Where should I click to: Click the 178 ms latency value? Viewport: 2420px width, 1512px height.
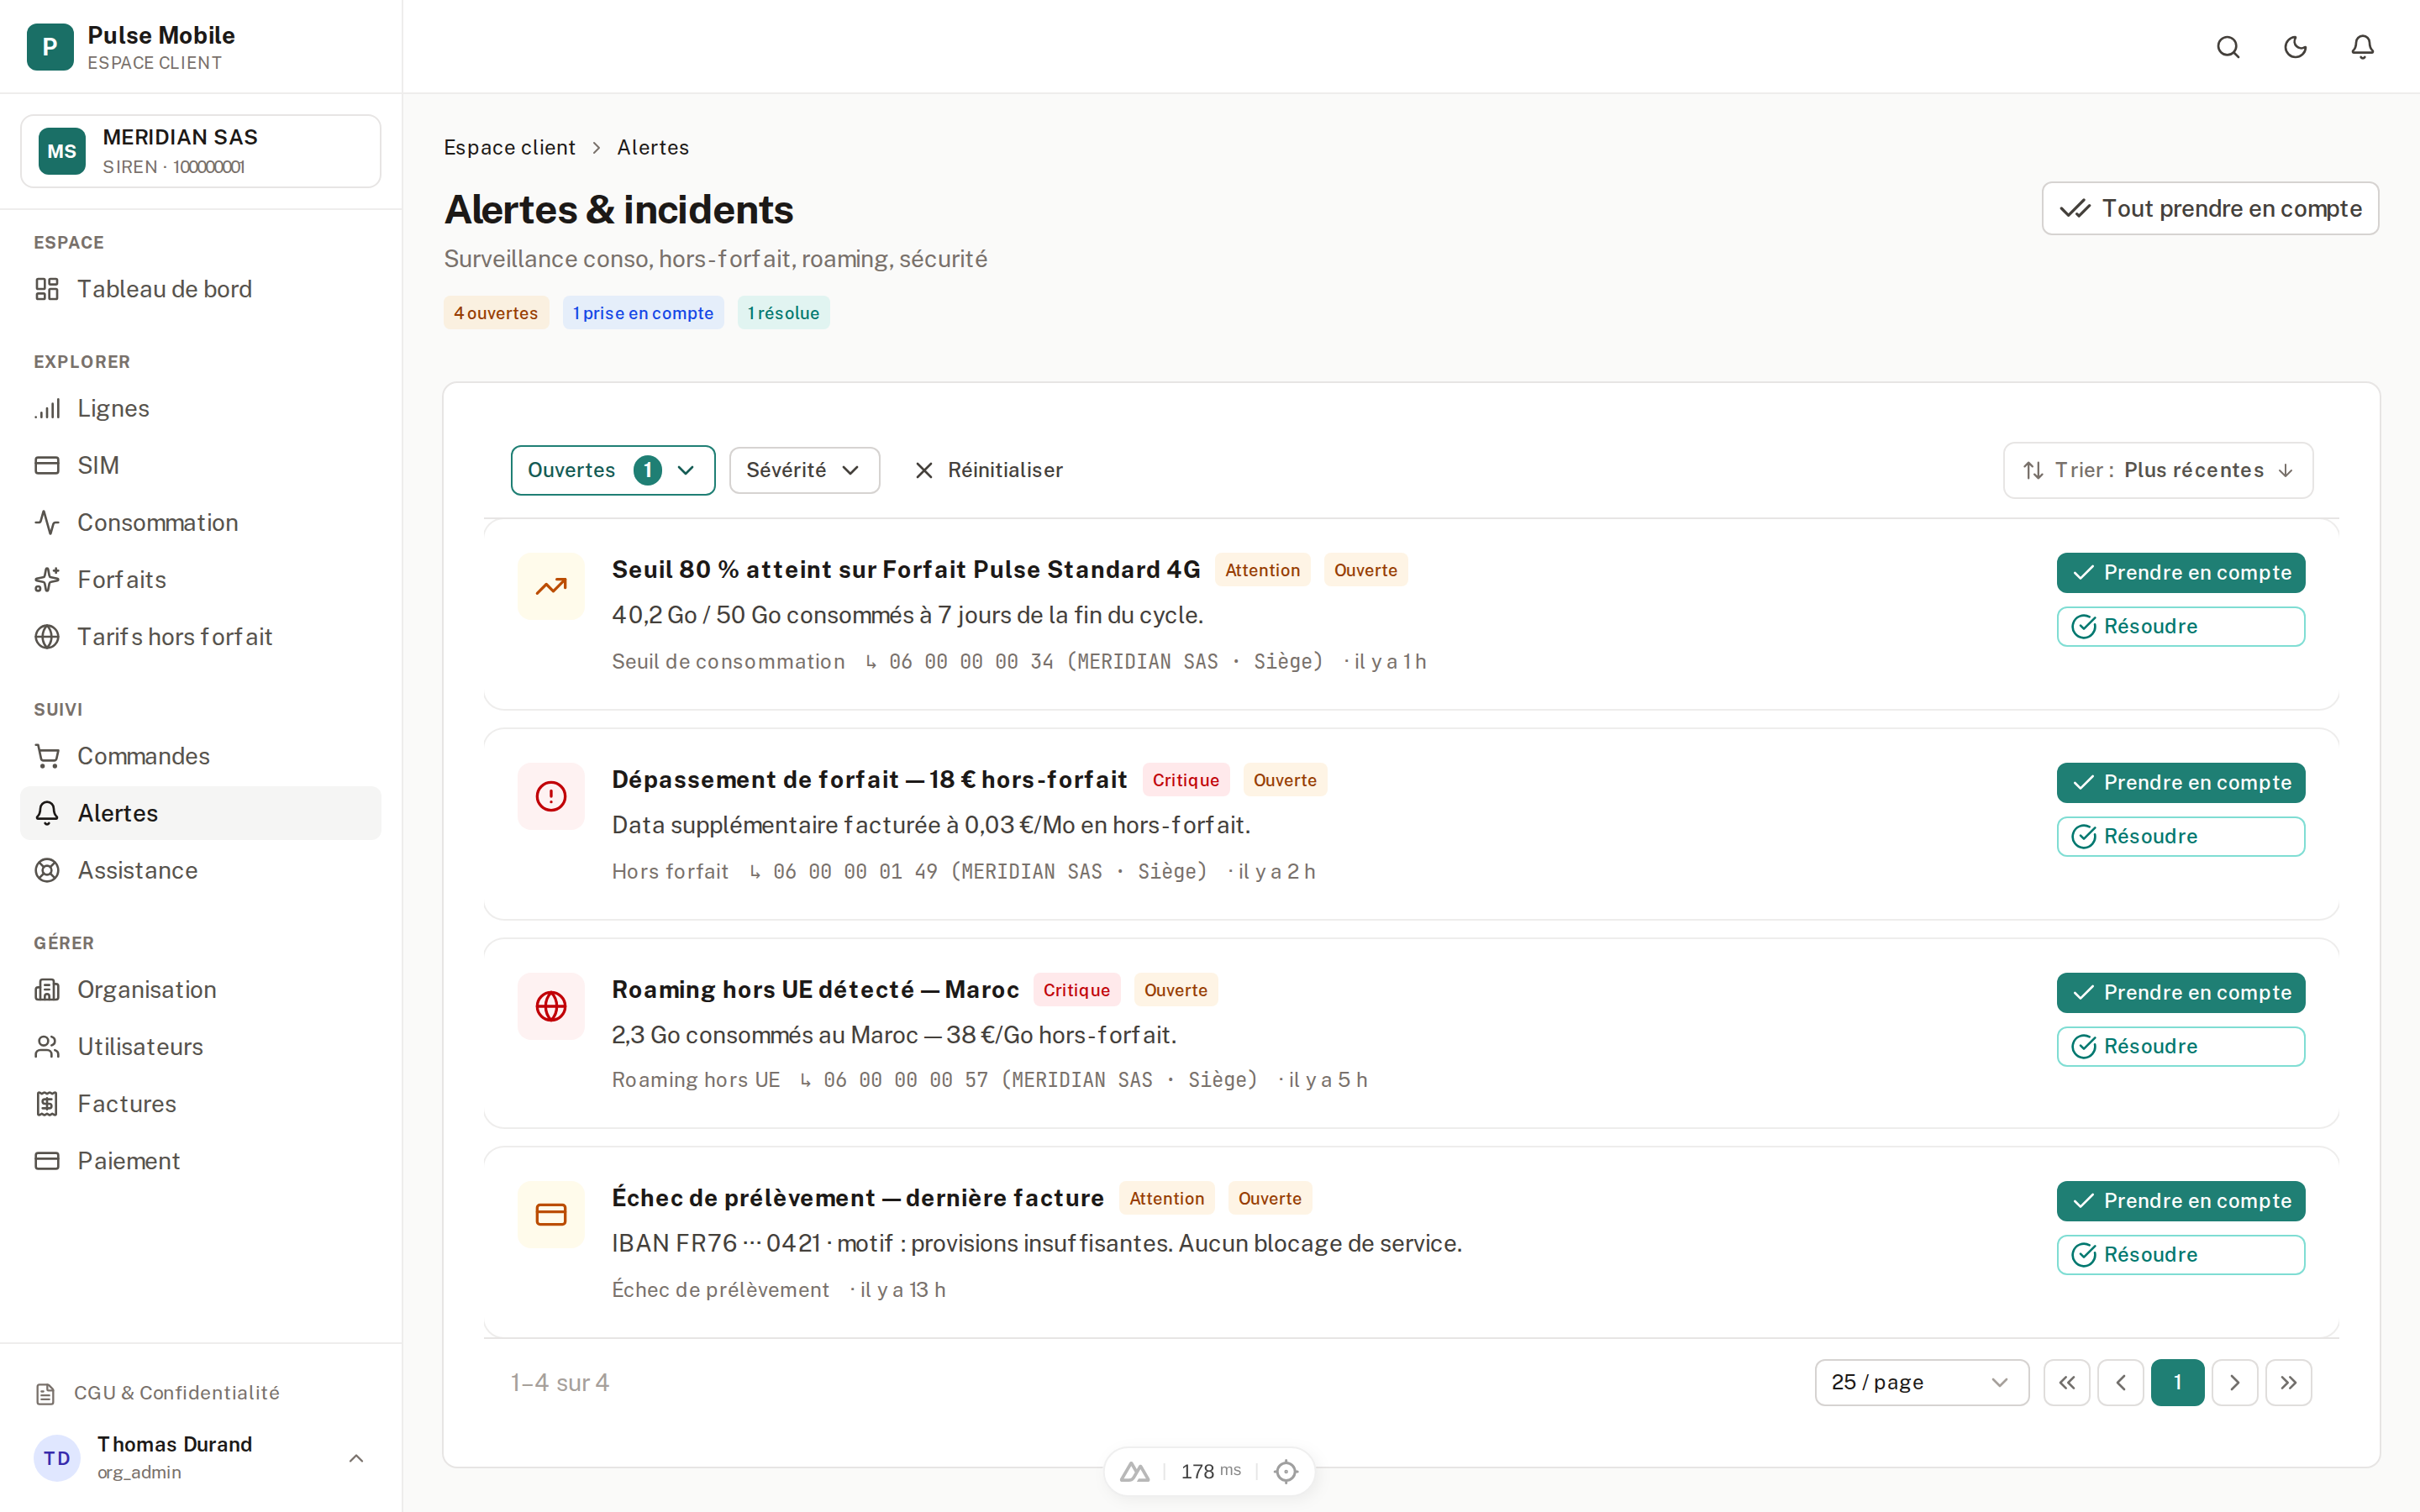click(x=1211, y=1471)
